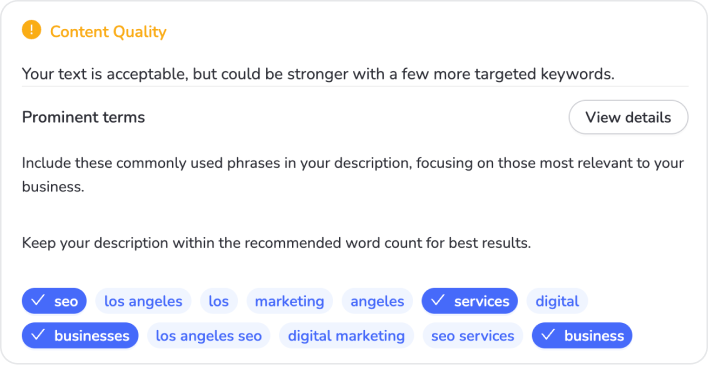708x365 pixels.
Task: Click the orange Content Quality warning icon
Action: click(x=31, y=30)
